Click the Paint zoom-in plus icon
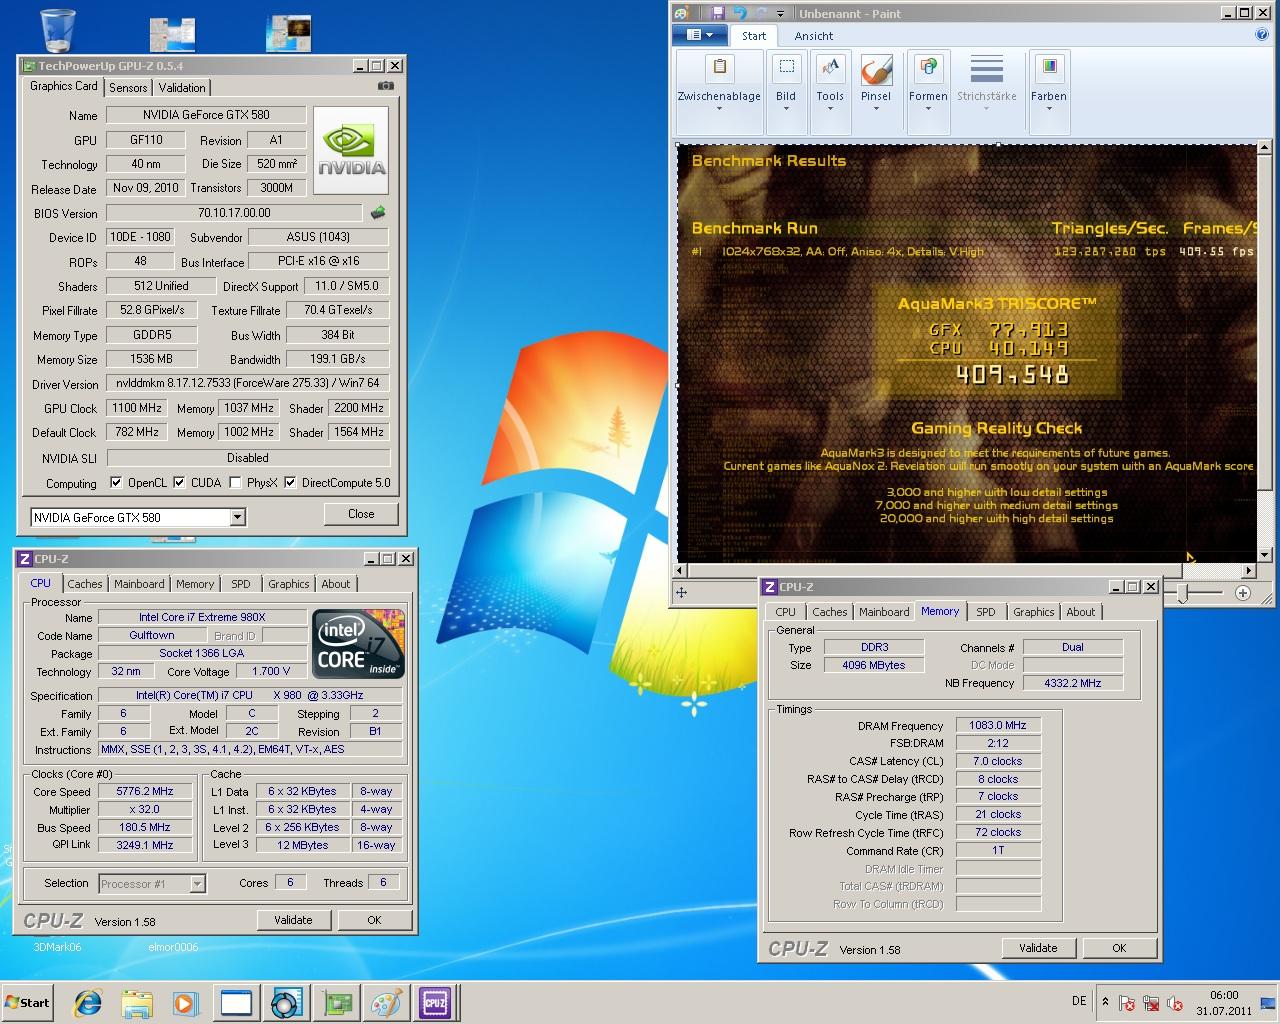Viewport: 1280px width, 1024px height. 1243,593
